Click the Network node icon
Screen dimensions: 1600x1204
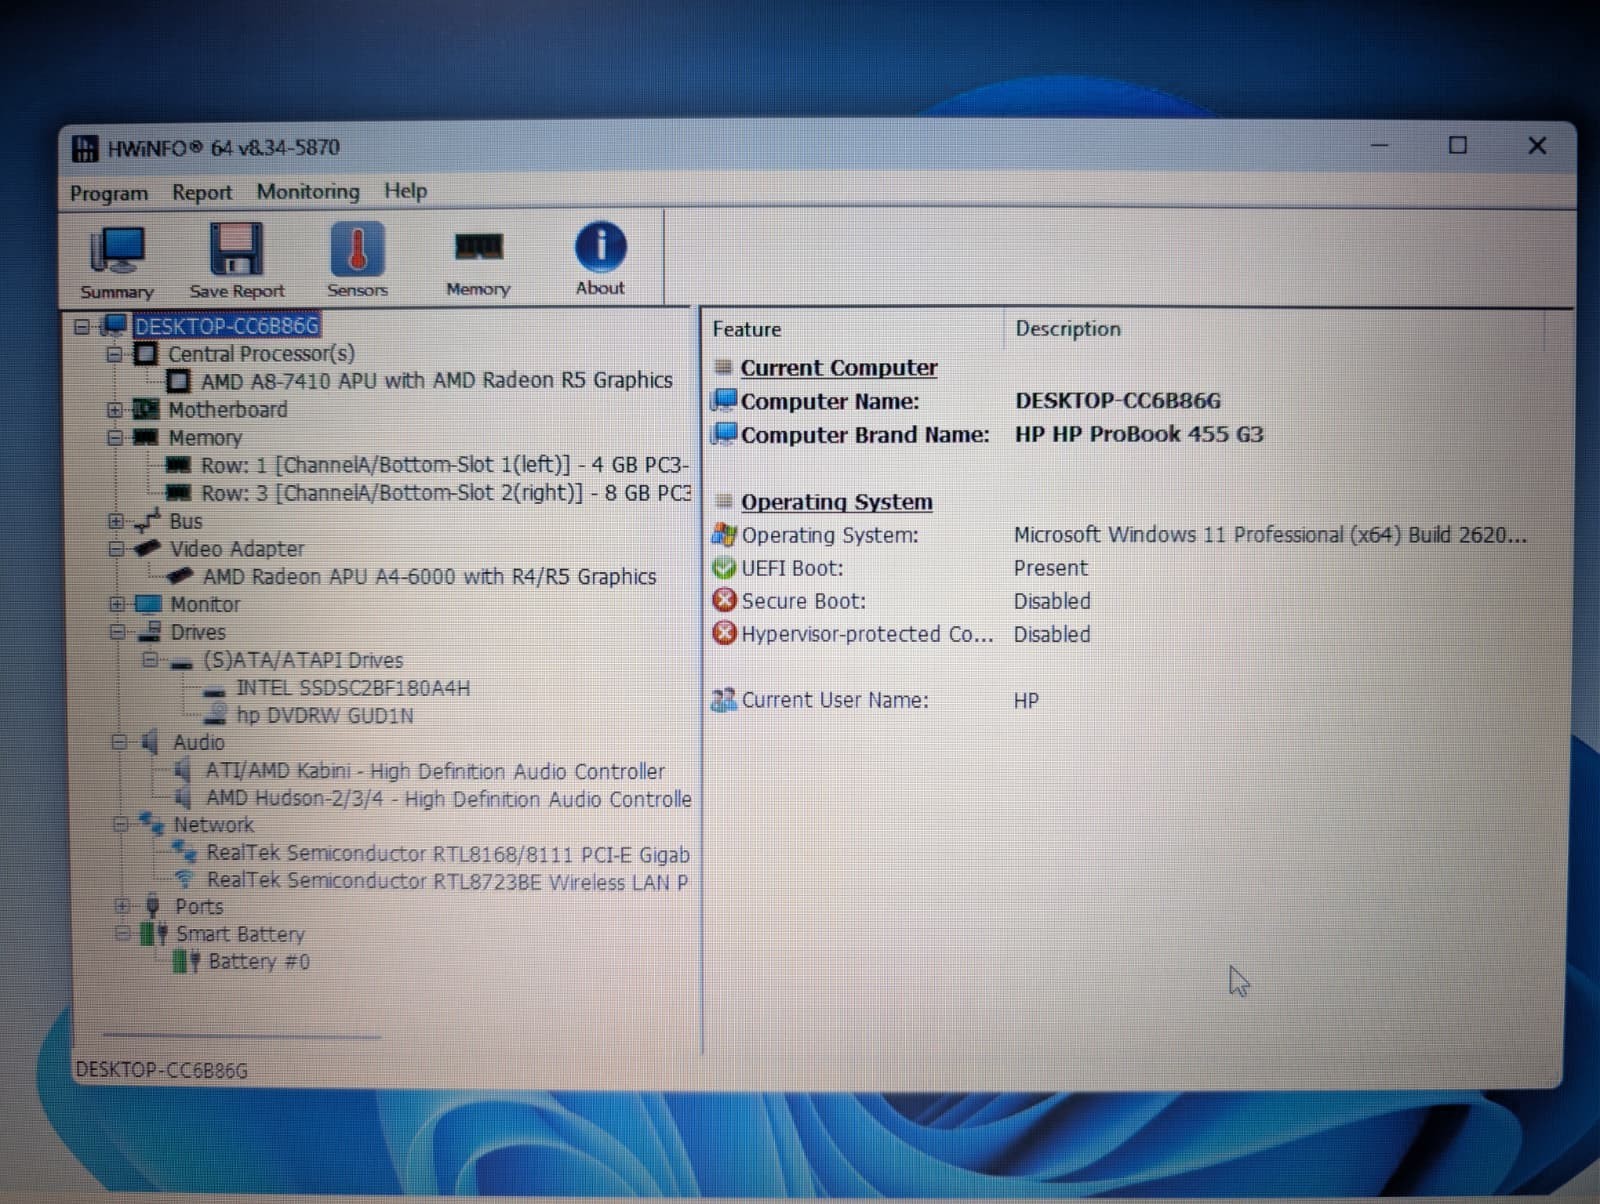coord(152,823)
